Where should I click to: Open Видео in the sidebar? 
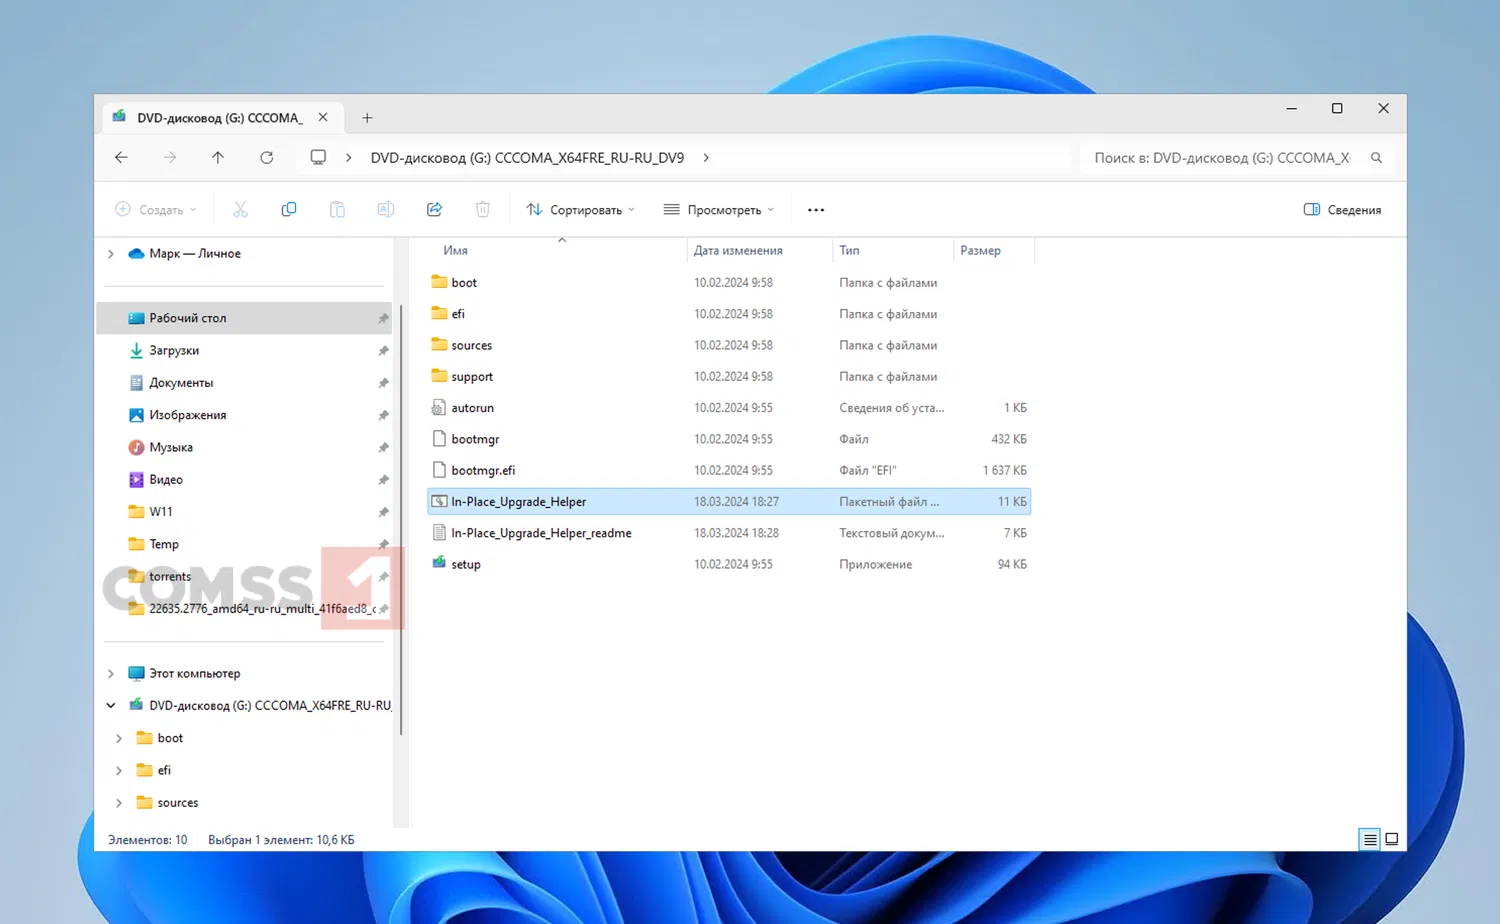(x=244, y=480)
